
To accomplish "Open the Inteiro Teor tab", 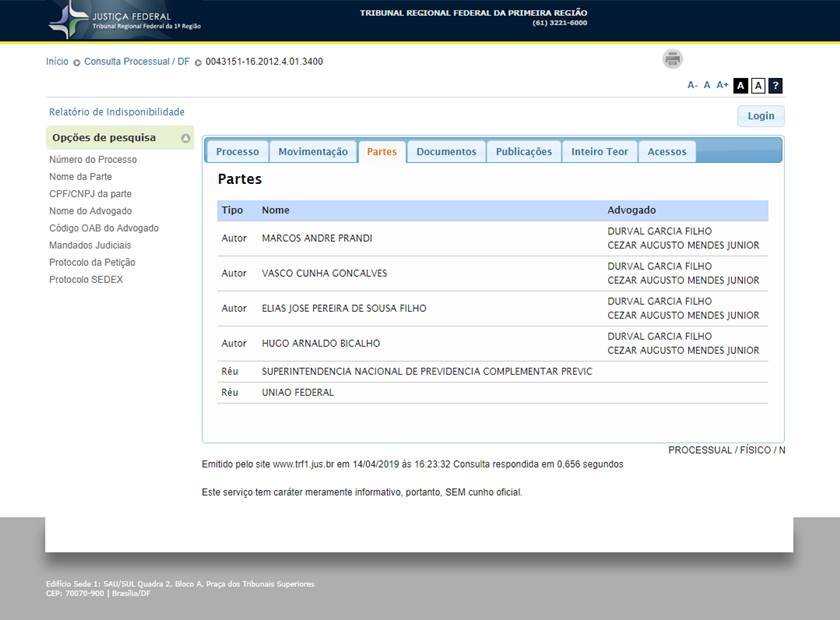I will click(599, 152).
